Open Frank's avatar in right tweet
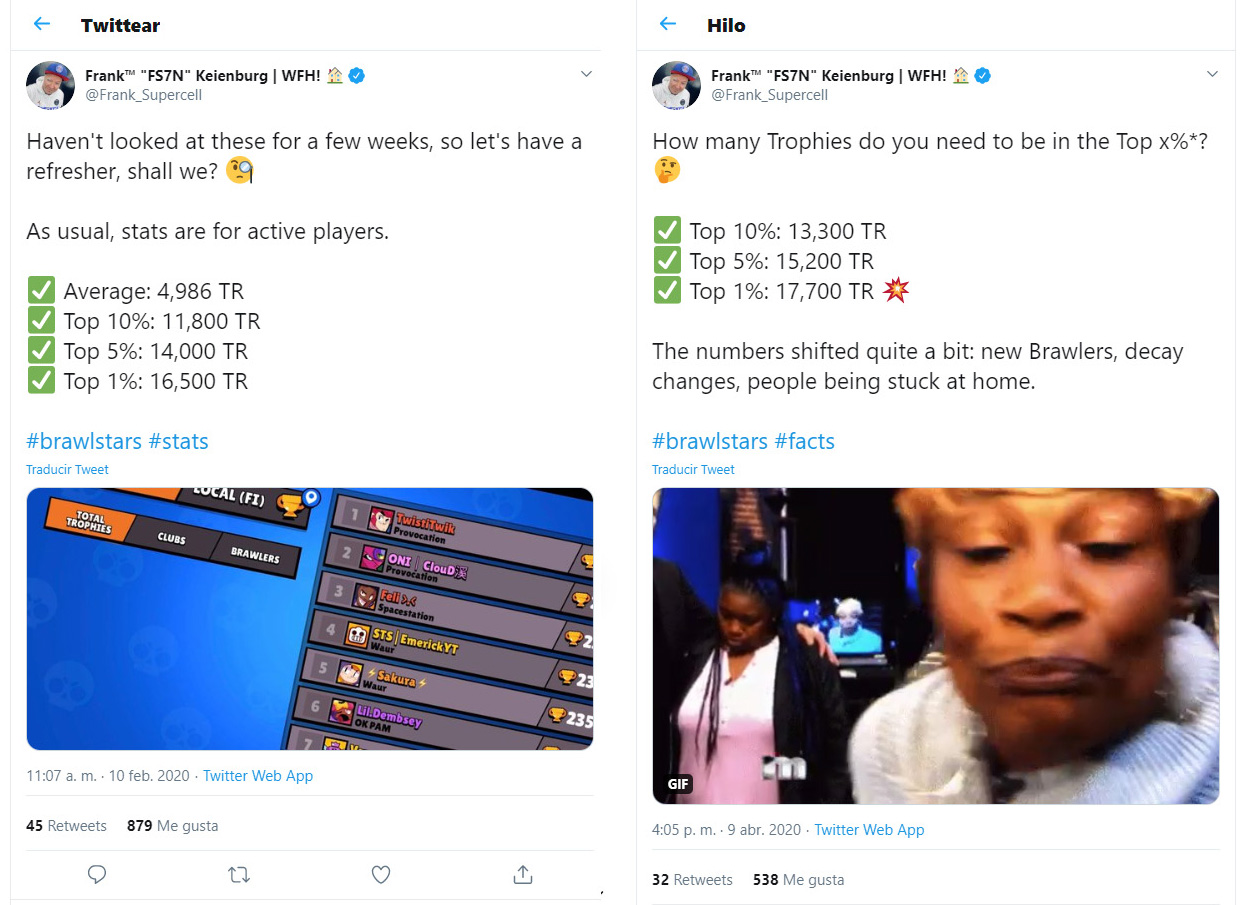Viewport: 1259px width, 905px height. (x=677, y=85)
